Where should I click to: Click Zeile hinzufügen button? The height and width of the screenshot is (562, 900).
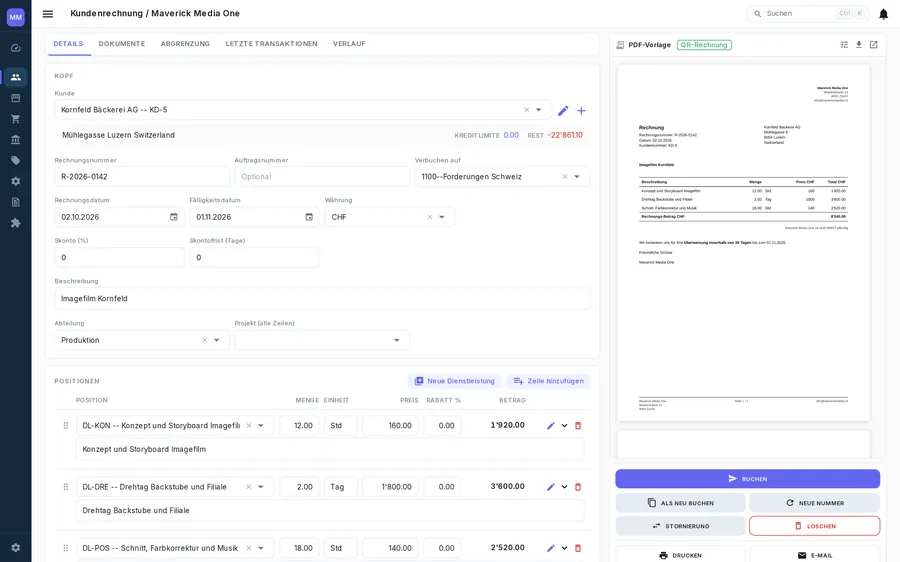[x=548, y=381]
